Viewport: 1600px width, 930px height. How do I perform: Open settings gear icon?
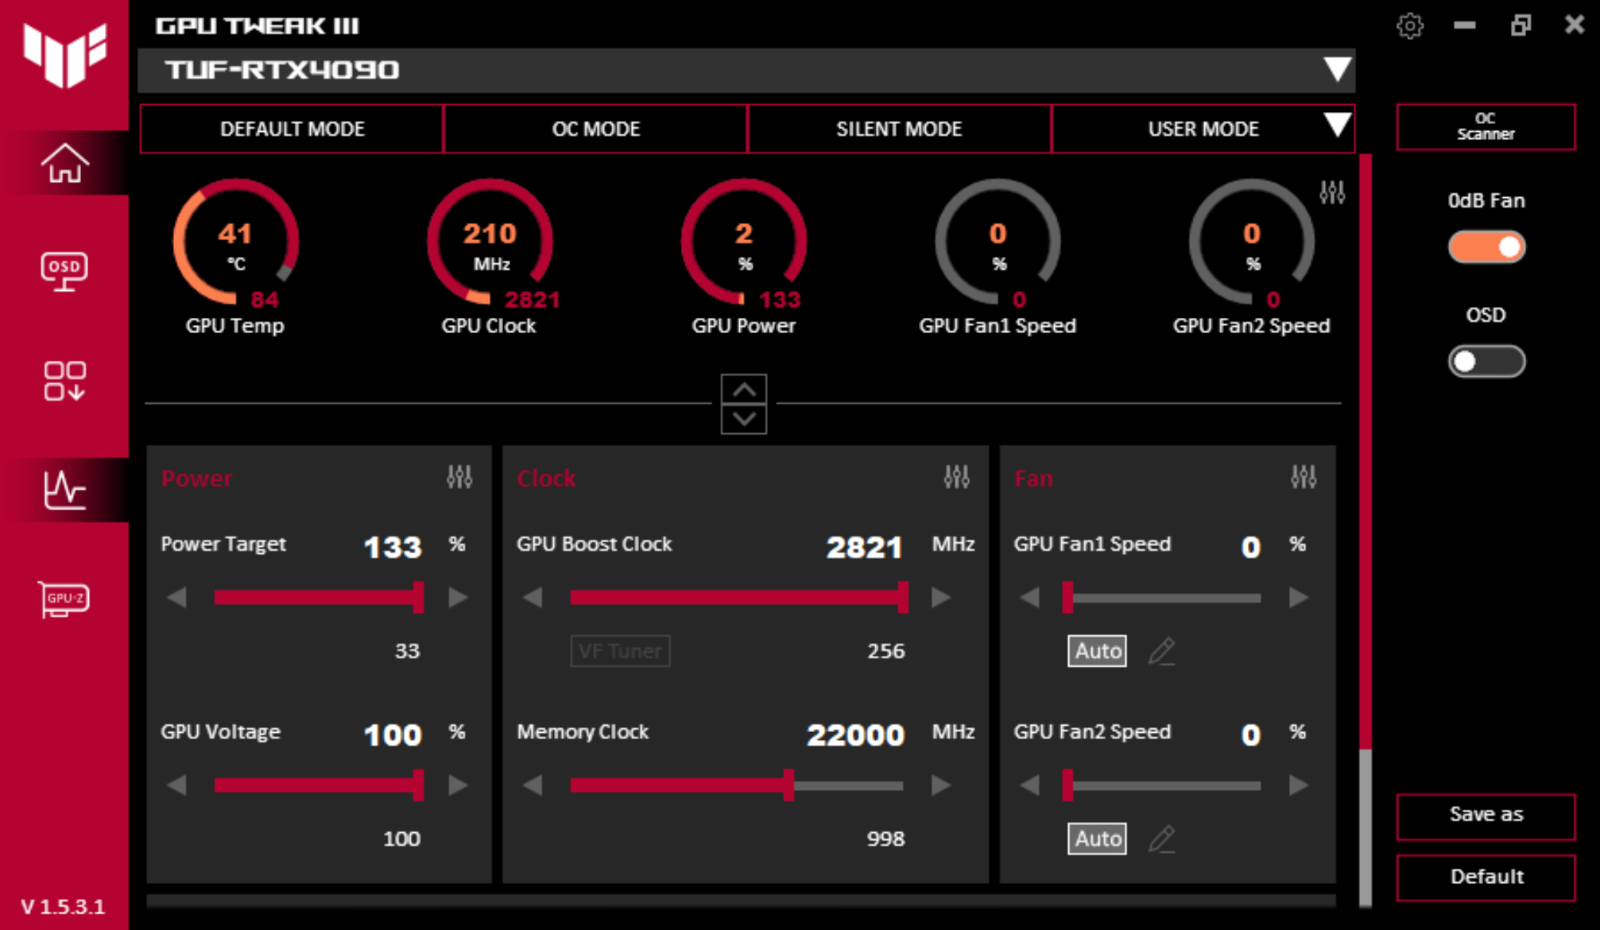(x=1410, y=26)
